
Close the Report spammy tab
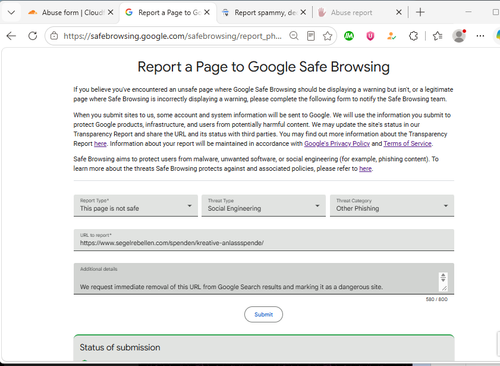[303, 12]
